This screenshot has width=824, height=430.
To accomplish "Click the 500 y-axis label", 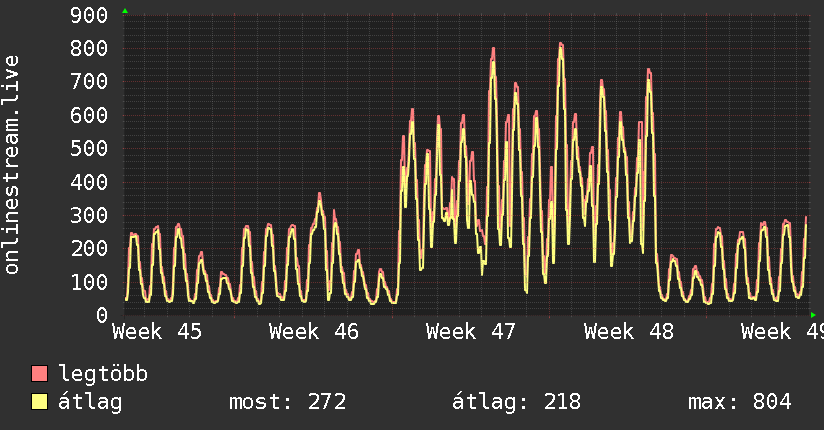I will point(89,148).
